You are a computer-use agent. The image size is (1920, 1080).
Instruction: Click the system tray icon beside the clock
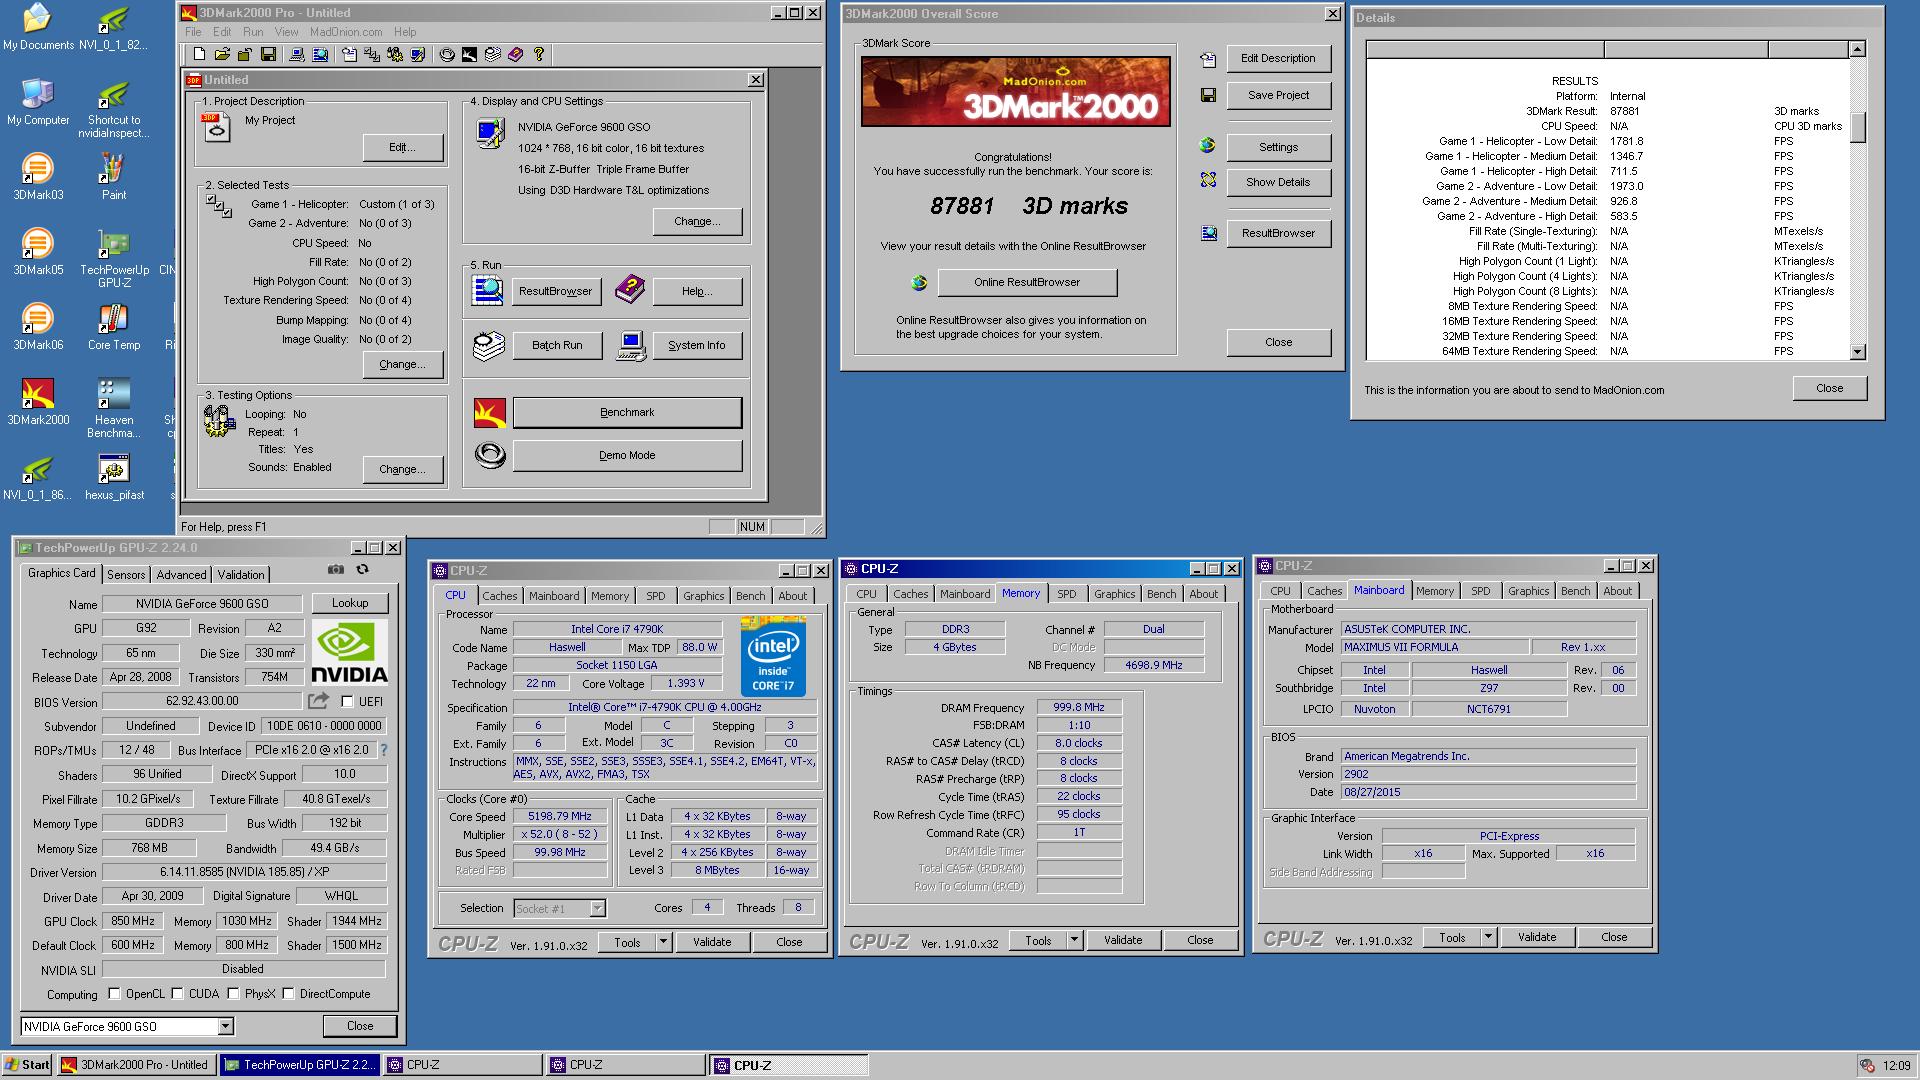click(1867, 1066)
